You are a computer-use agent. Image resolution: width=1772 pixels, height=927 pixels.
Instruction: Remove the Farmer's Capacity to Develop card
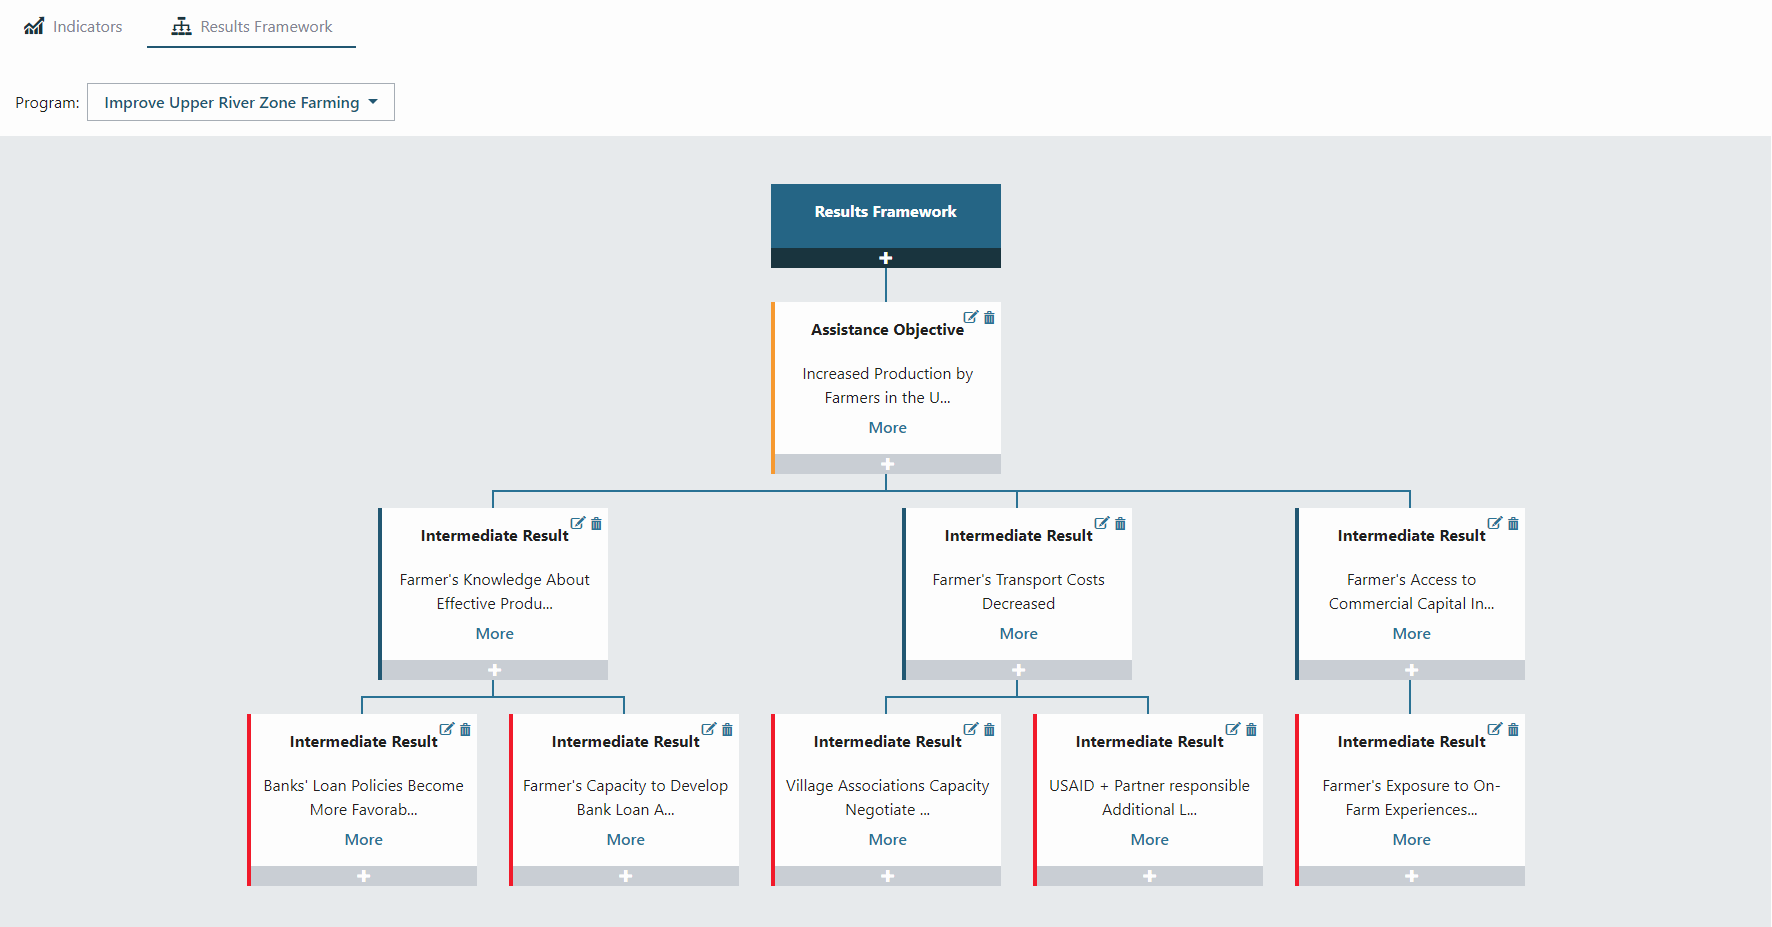point(727,730)
